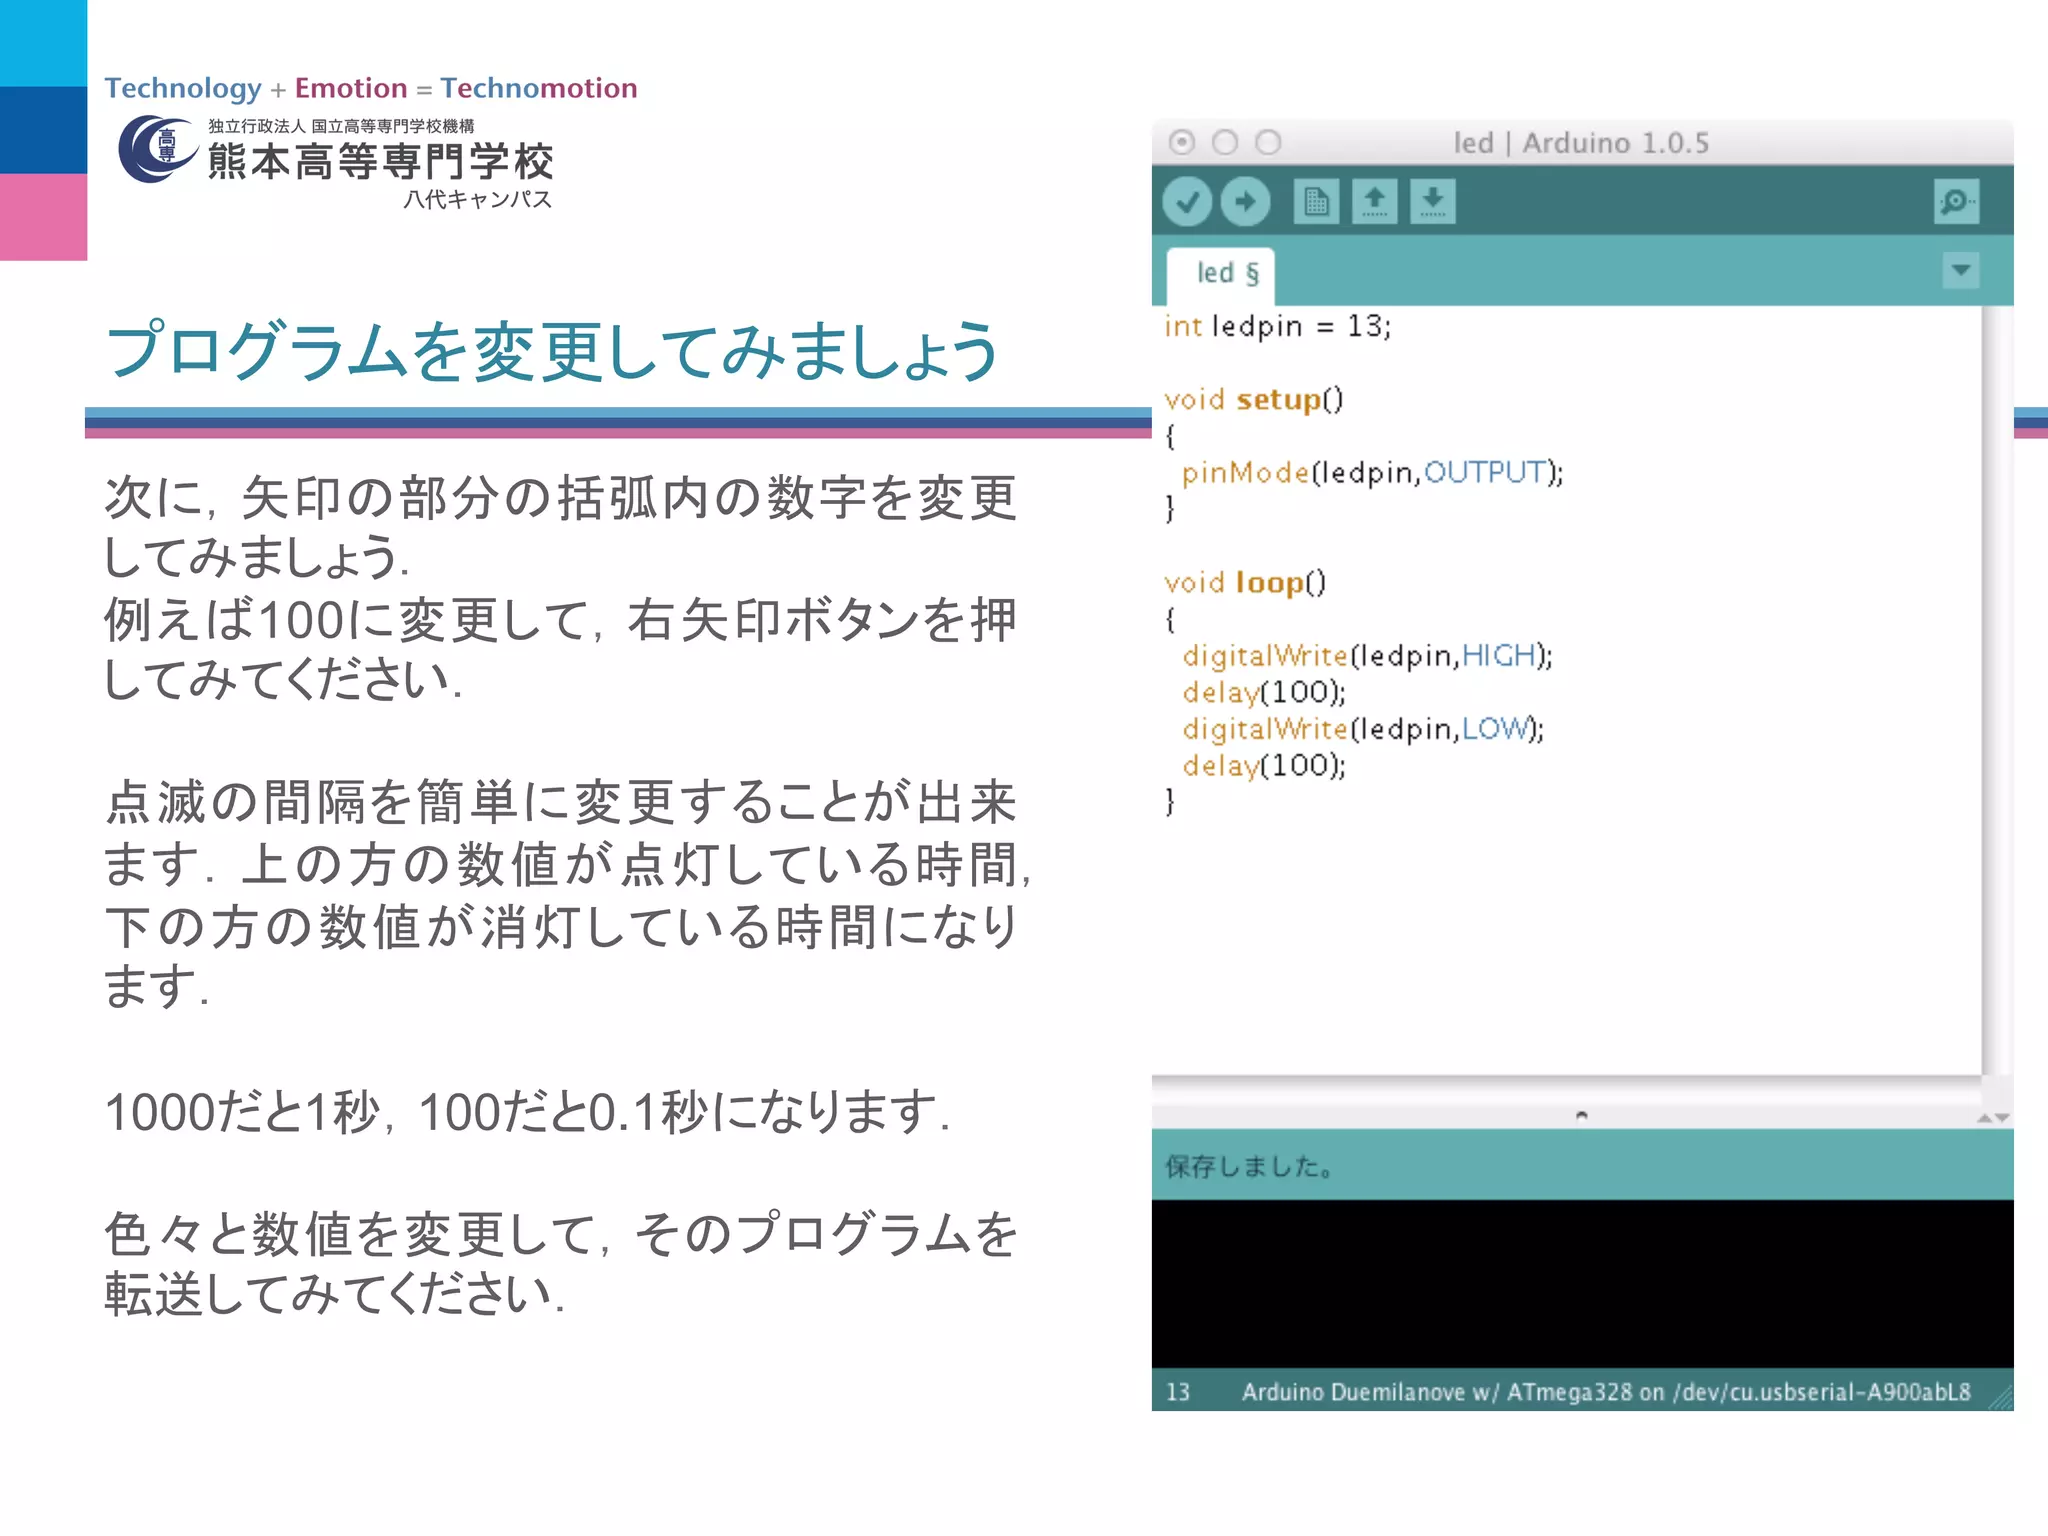The width and height of the screenshot is (2048, 1536).
Task: Click the Open sketch up-arrow icon
Action: (1374, 202)
